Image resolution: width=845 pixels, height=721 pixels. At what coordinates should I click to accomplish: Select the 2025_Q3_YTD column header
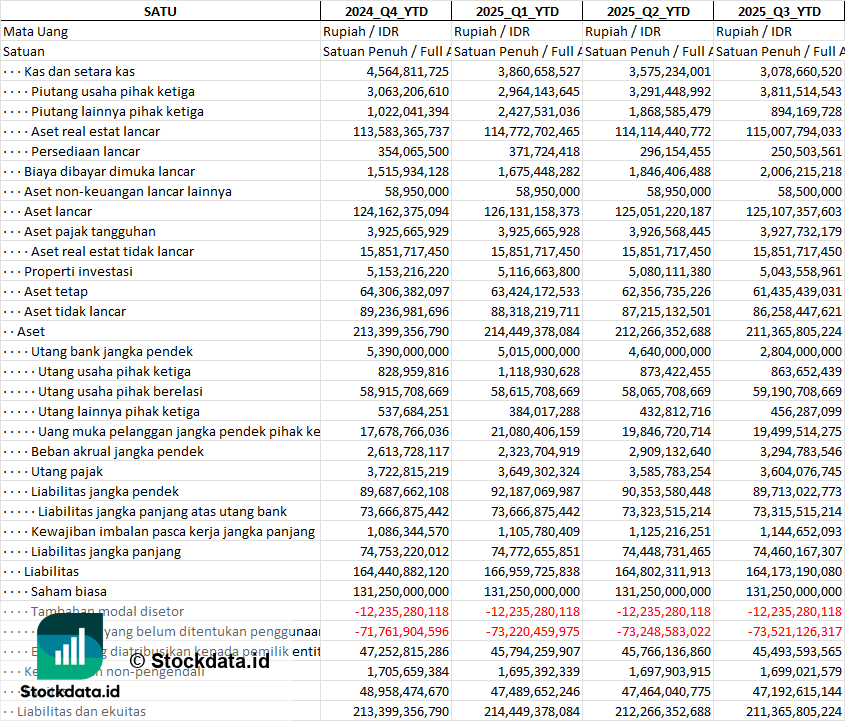coord(779,11)
